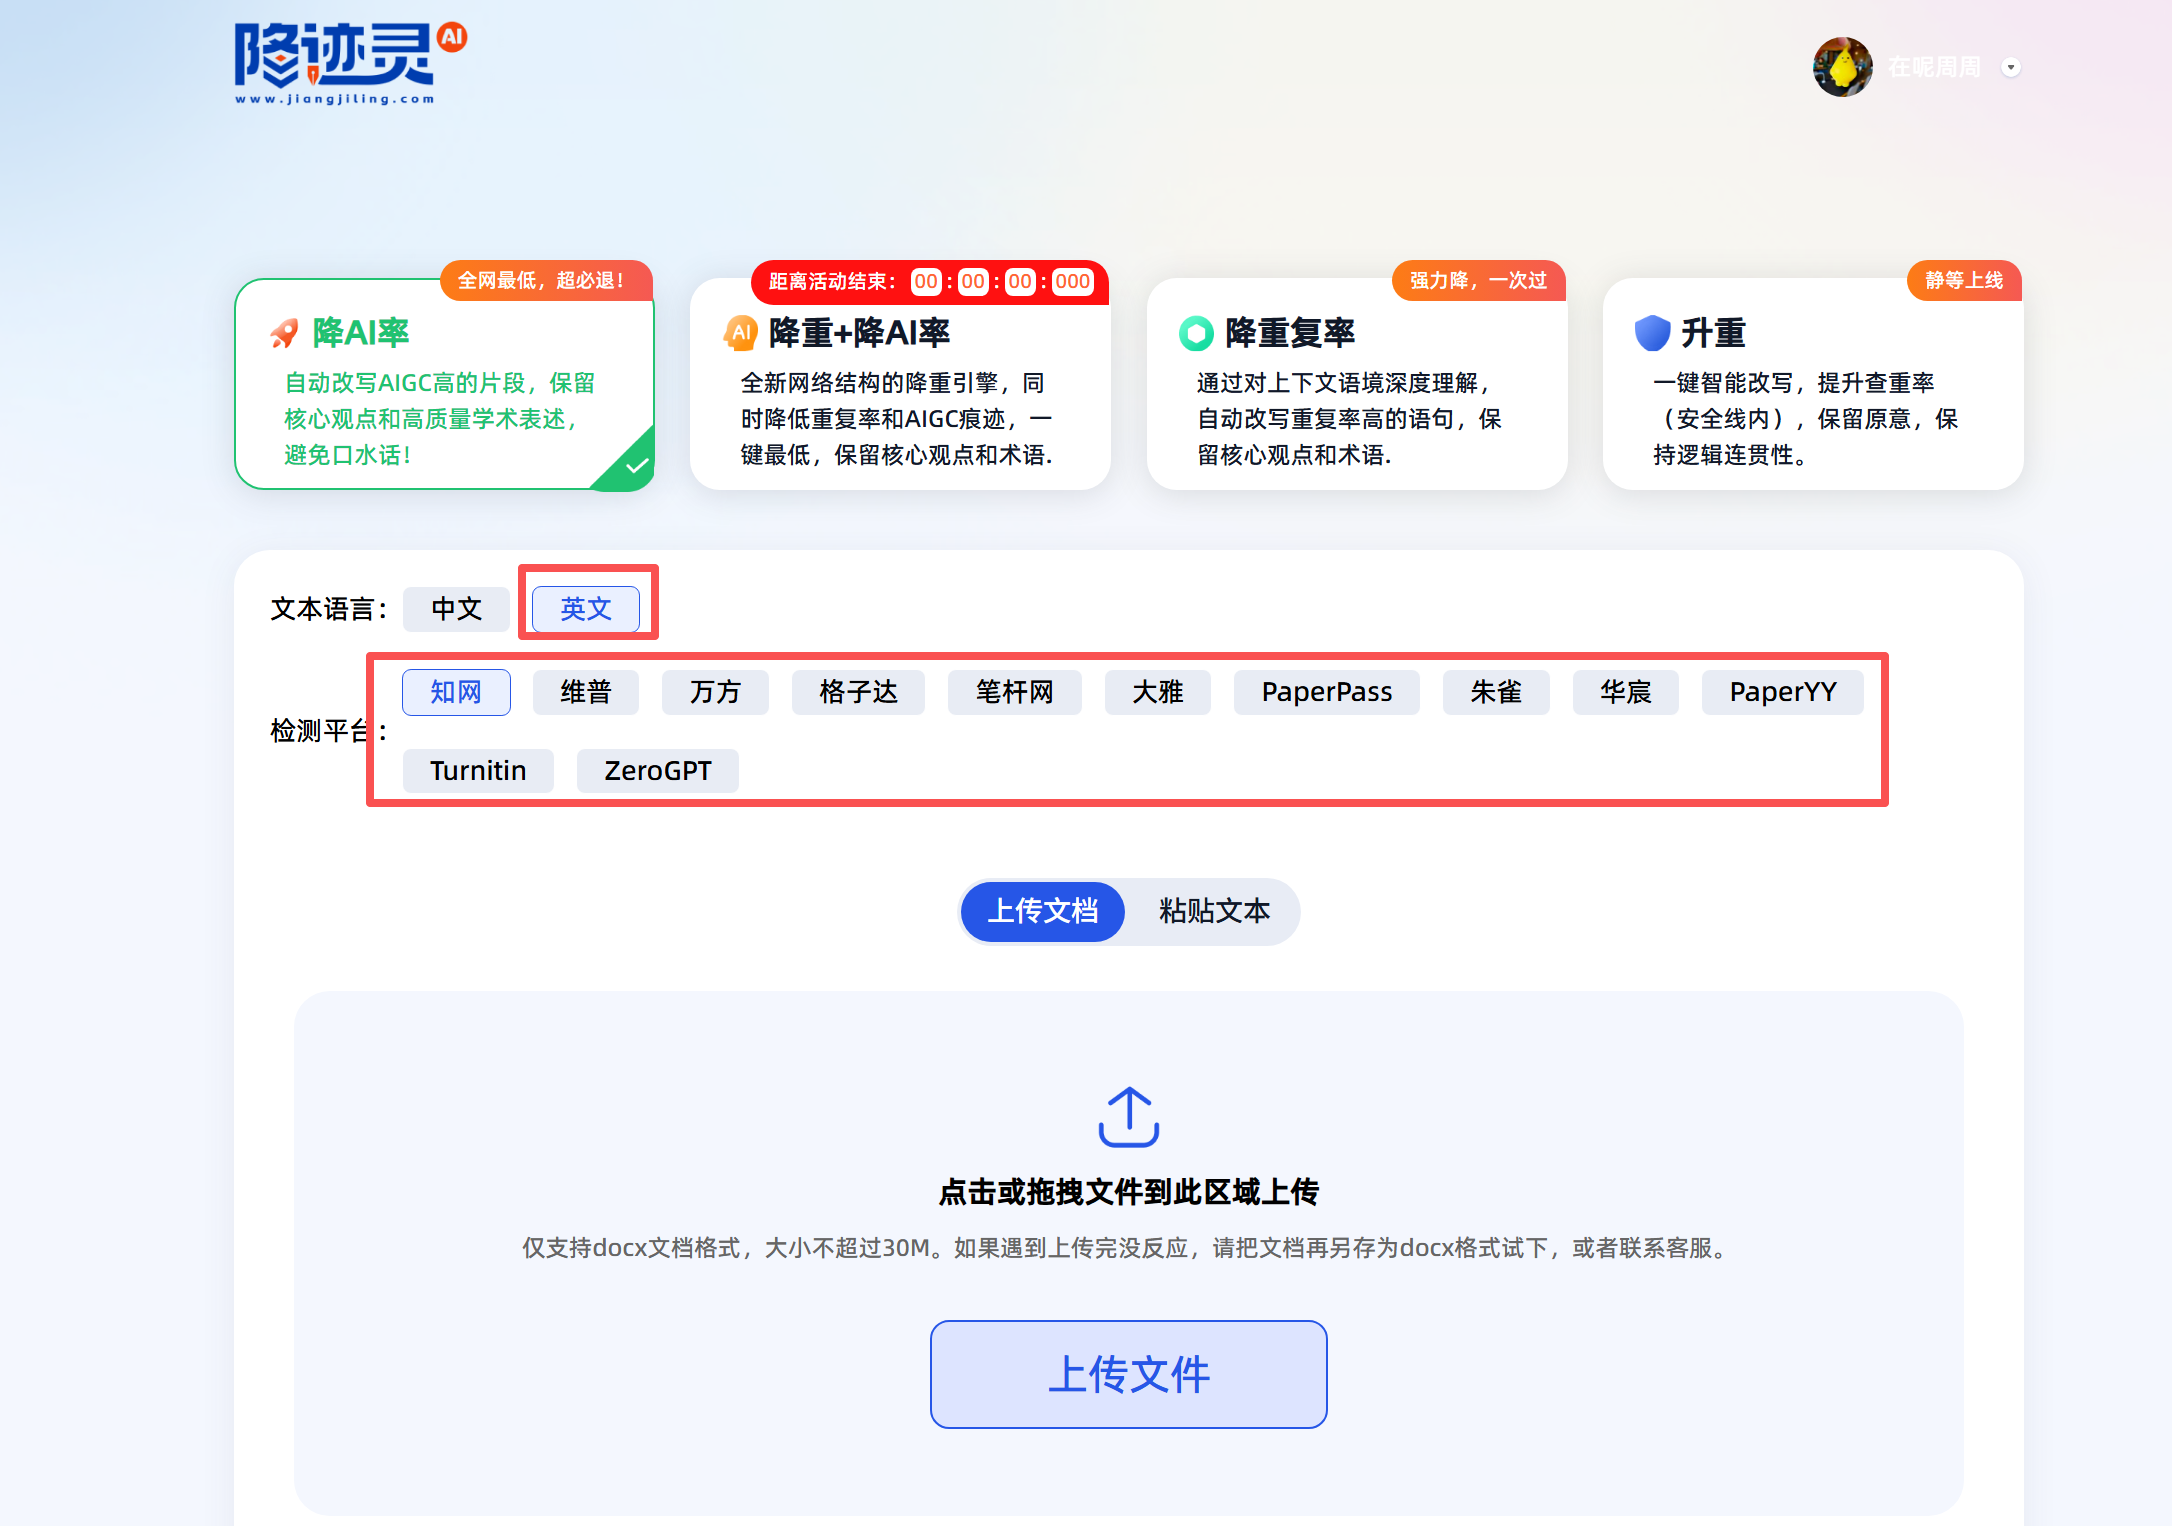Select 格子达 detection platform

pyautogui.click(x=858, y=692)
